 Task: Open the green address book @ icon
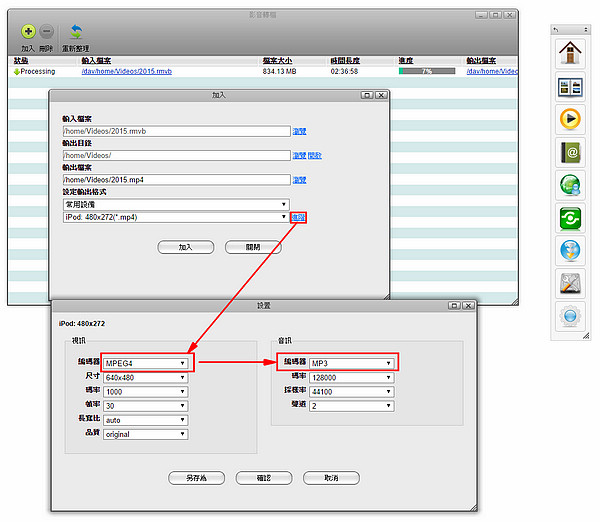point(570,152)
